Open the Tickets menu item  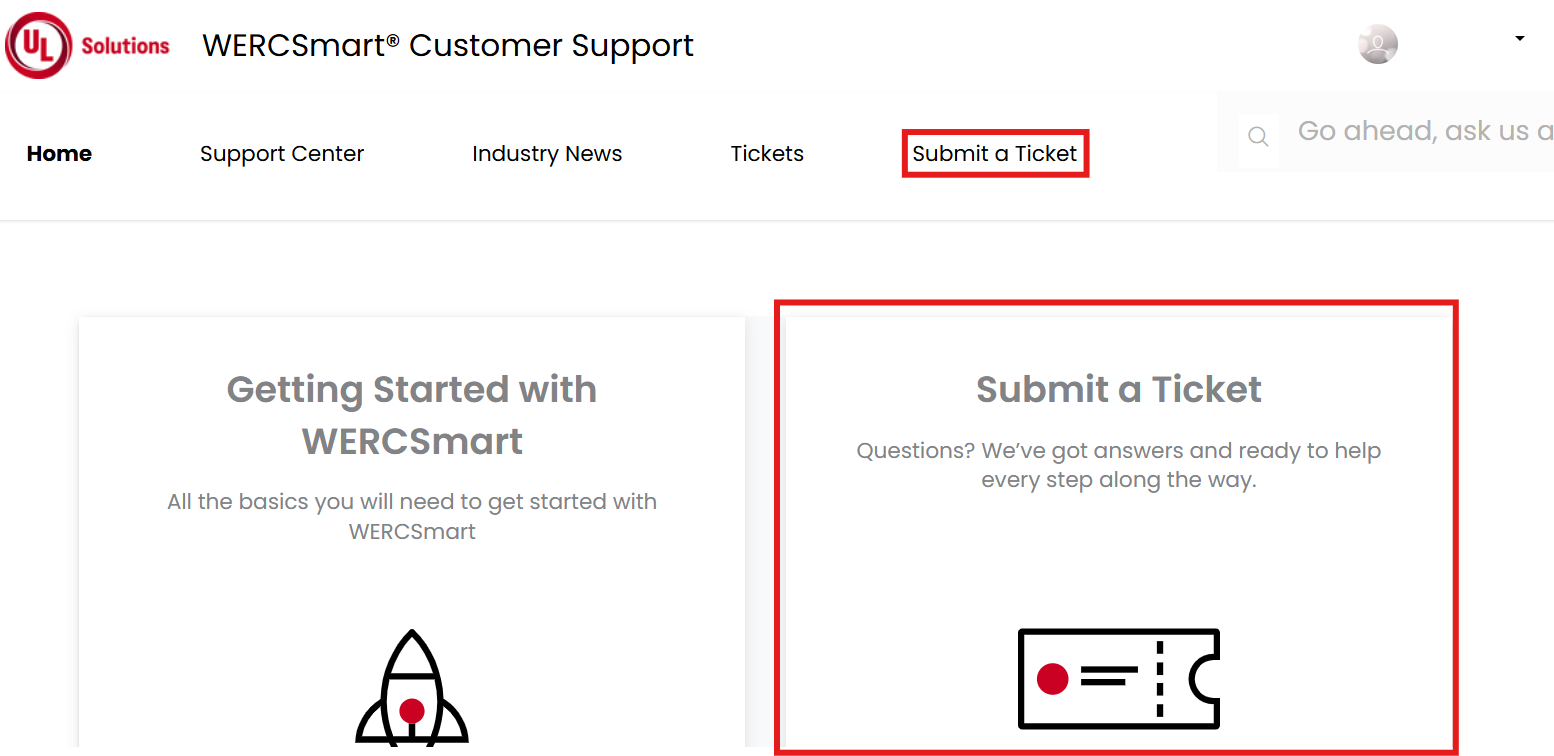coord(767,154)
